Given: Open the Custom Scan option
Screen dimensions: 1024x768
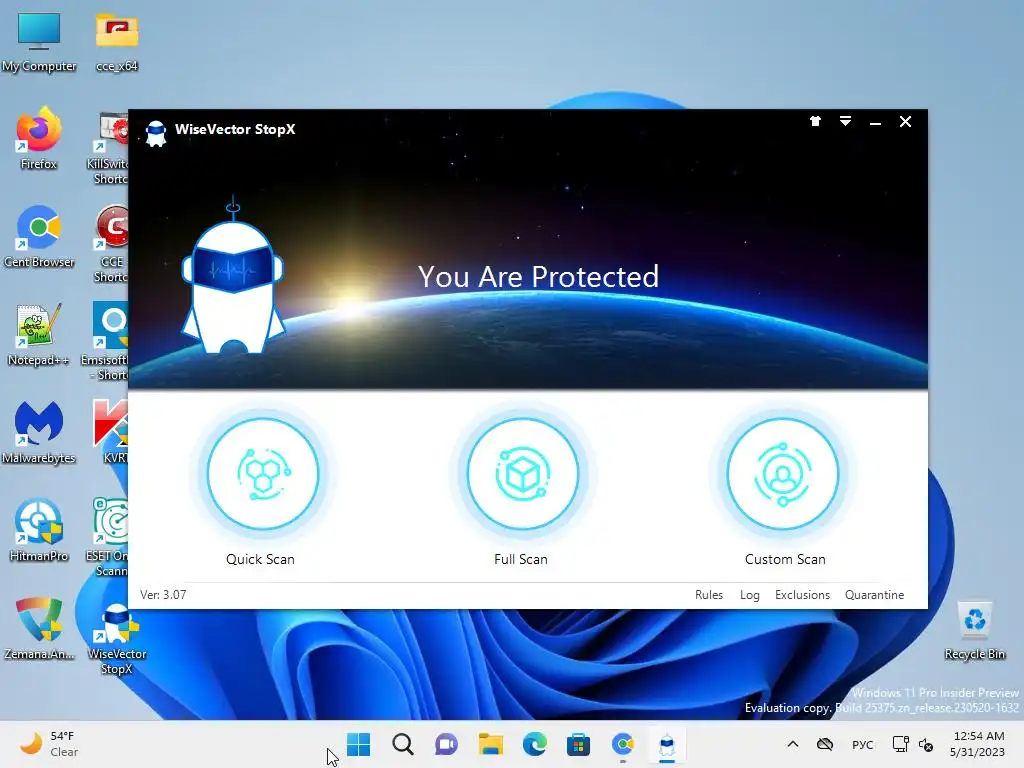Looking at the screenshot, I should pos(782,473).
